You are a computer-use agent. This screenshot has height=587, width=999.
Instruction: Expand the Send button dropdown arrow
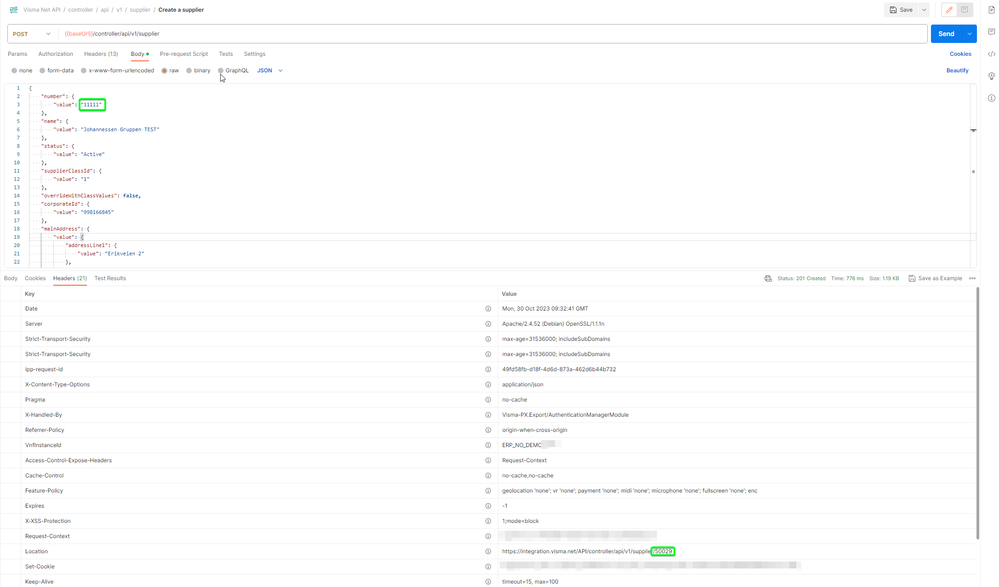tap(969, 34)
